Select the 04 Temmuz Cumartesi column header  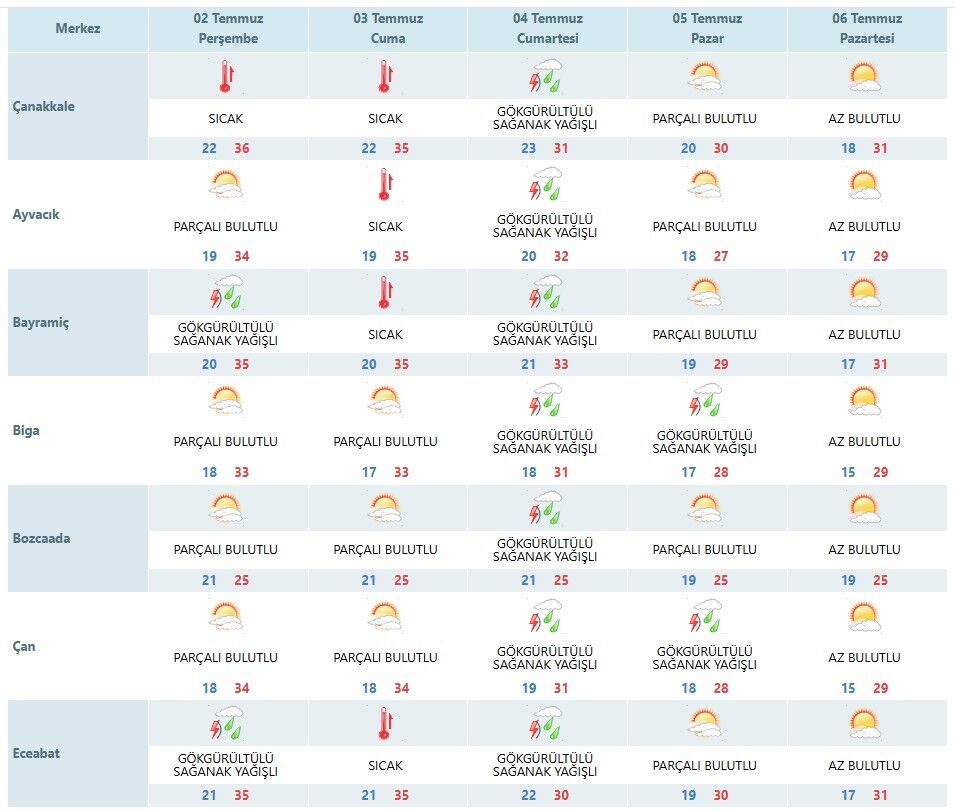click(x=548, y=29)
